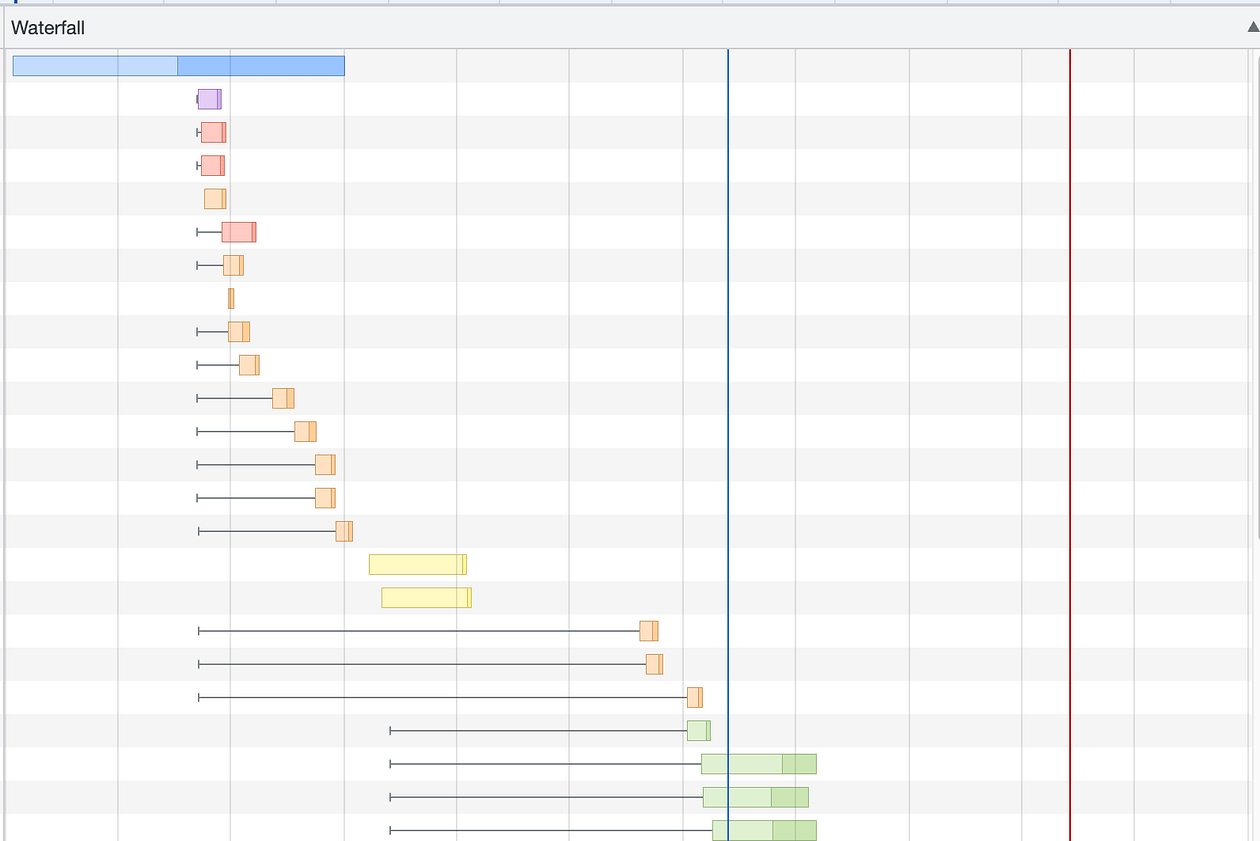This screenshot has height=841, width=1260.
Task: Toggle the Waterfall sort direction arrow
Action: (1252, 28)
